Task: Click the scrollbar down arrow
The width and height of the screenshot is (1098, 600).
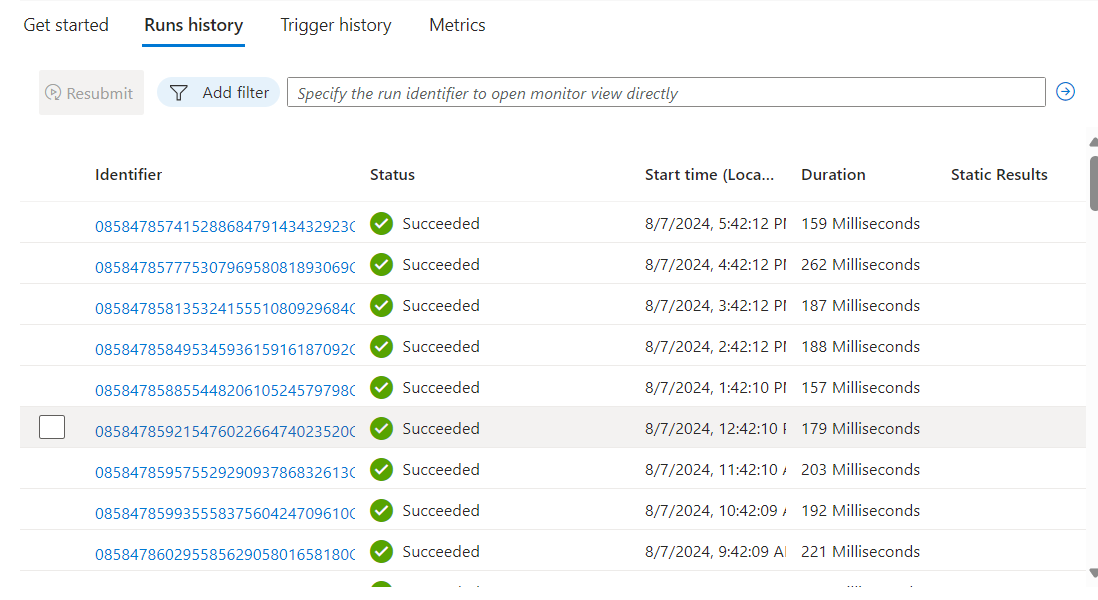Action: click(x=1094, y=573)
